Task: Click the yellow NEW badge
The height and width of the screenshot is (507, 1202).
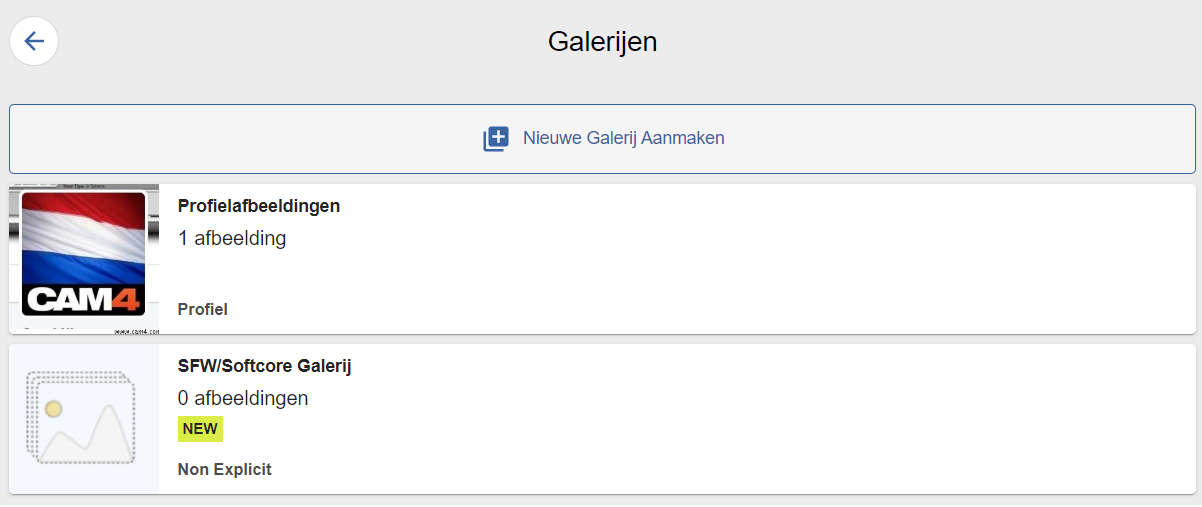Action: [x=200, y=429]
